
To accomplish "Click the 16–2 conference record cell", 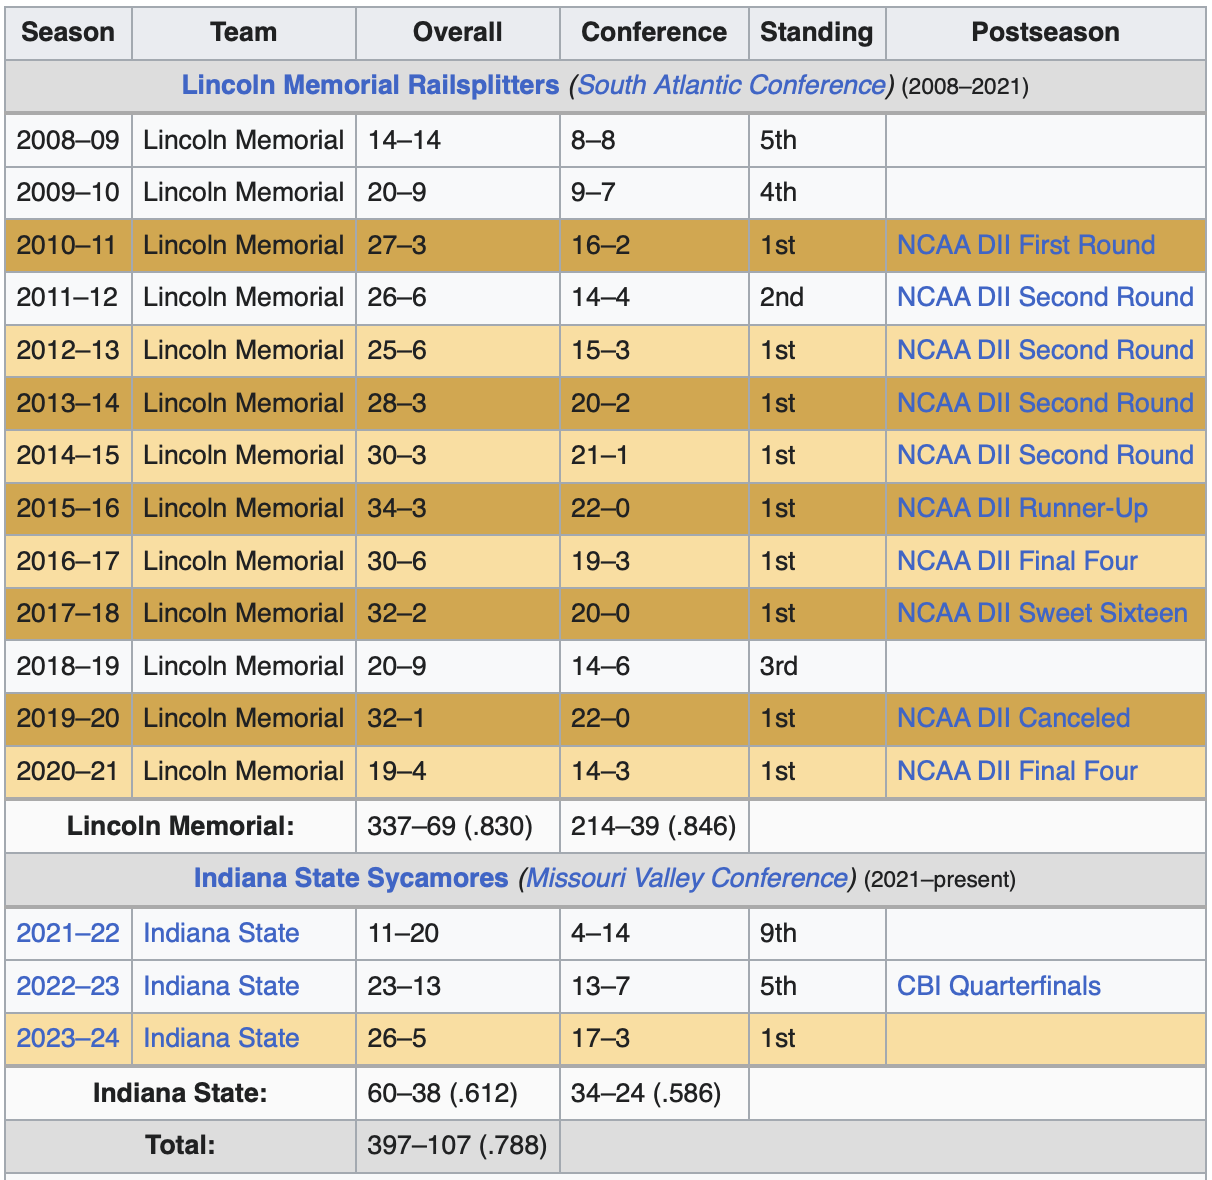I will point(654,245).
